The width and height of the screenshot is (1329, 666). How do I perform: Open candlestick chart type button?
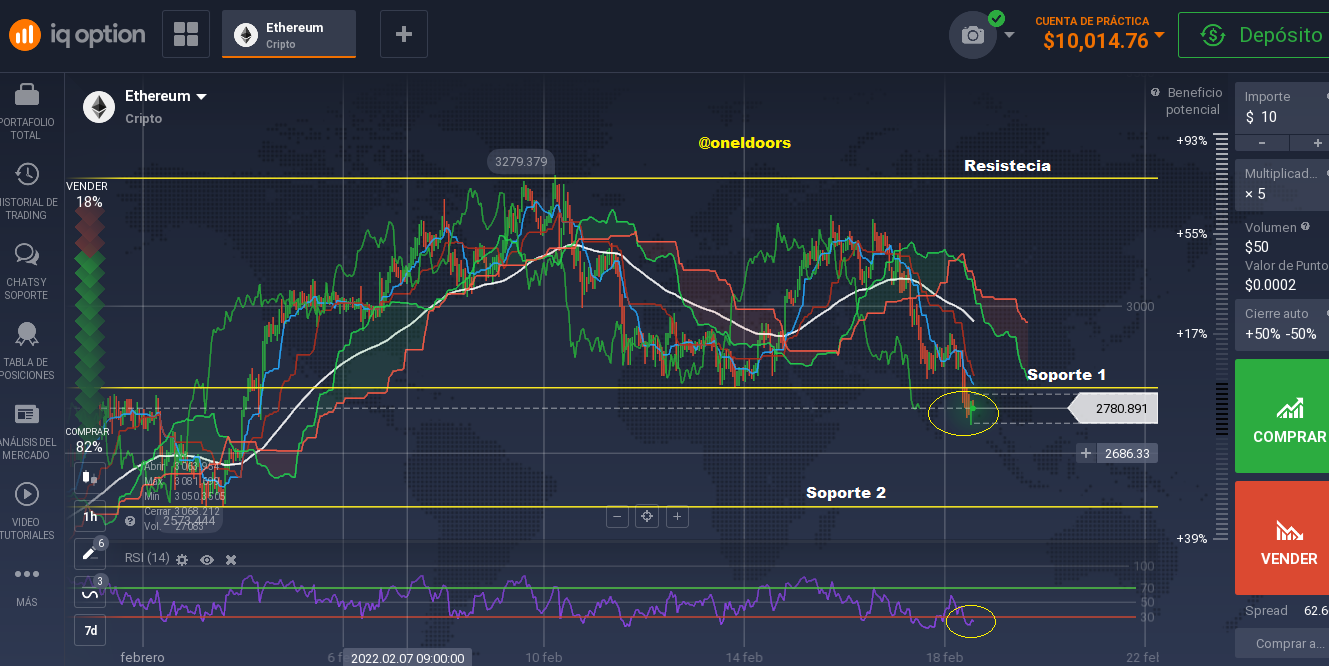click(90, 478)
